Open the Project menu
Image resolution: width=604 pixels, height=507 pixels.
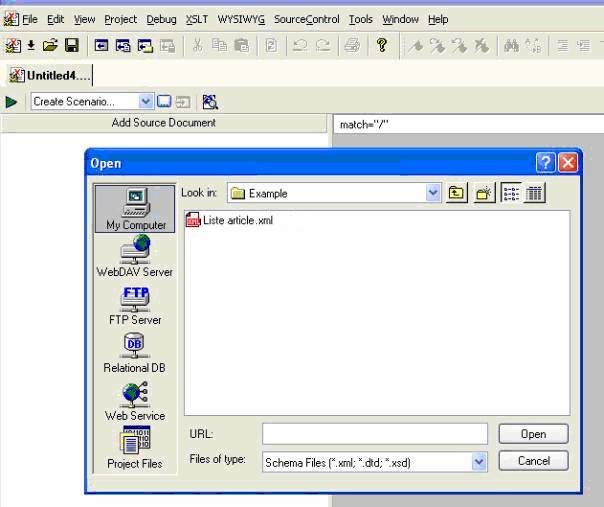pos(121,19)
